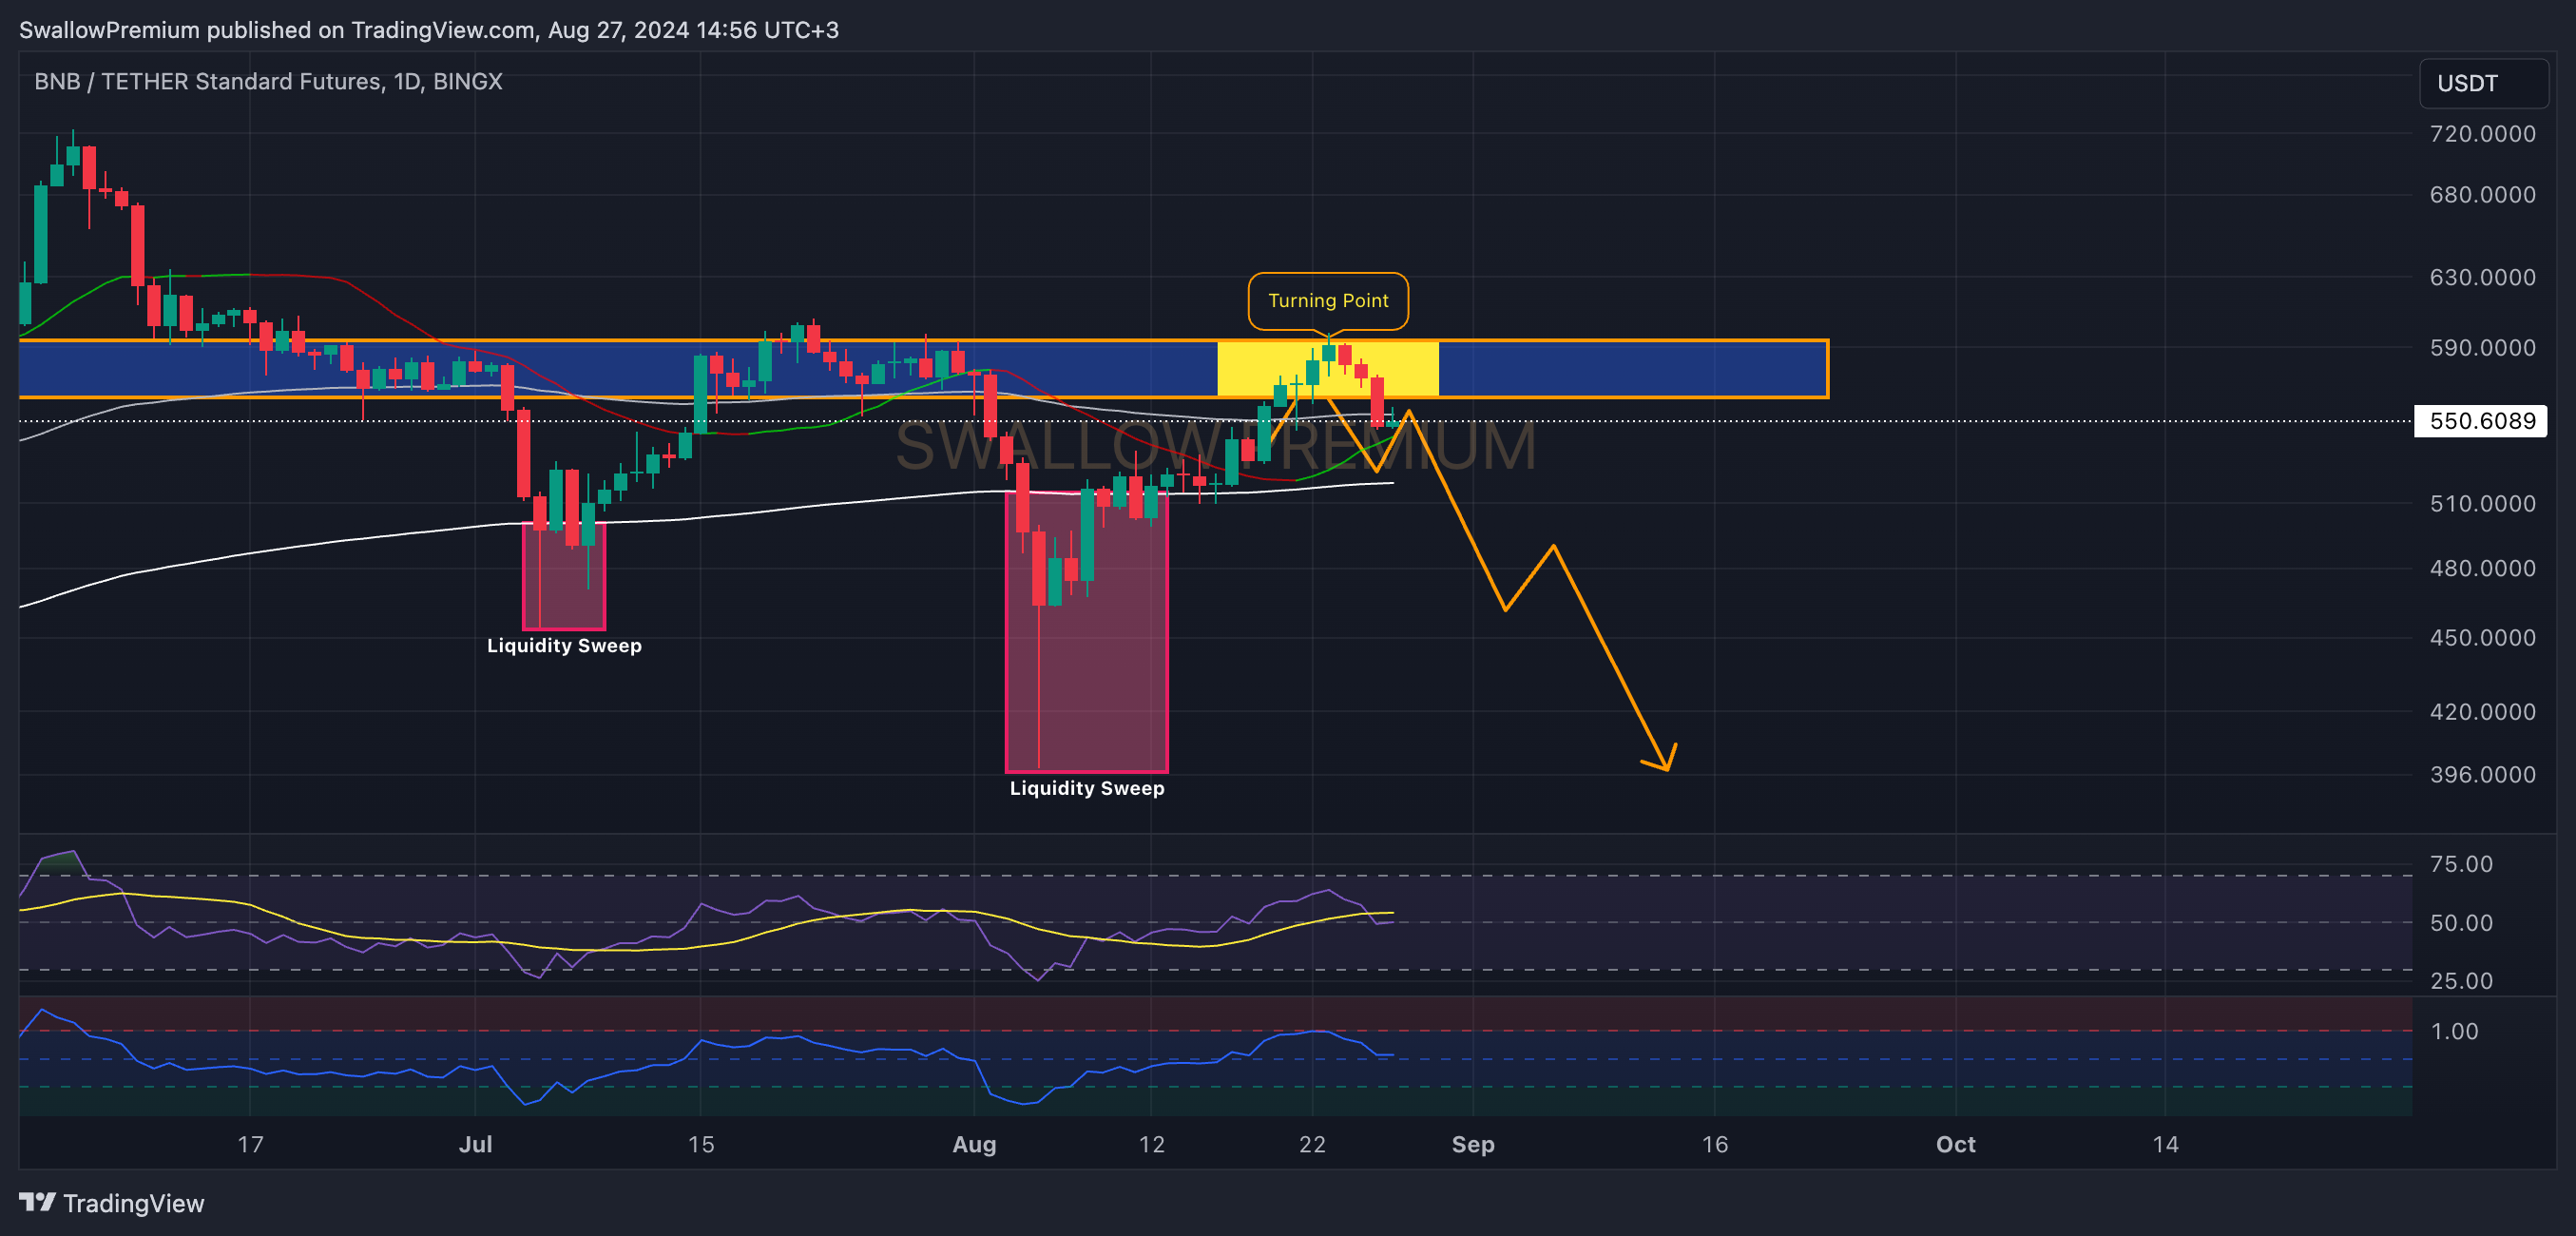Click the 480.0000 price axis label

(2482, 568)
